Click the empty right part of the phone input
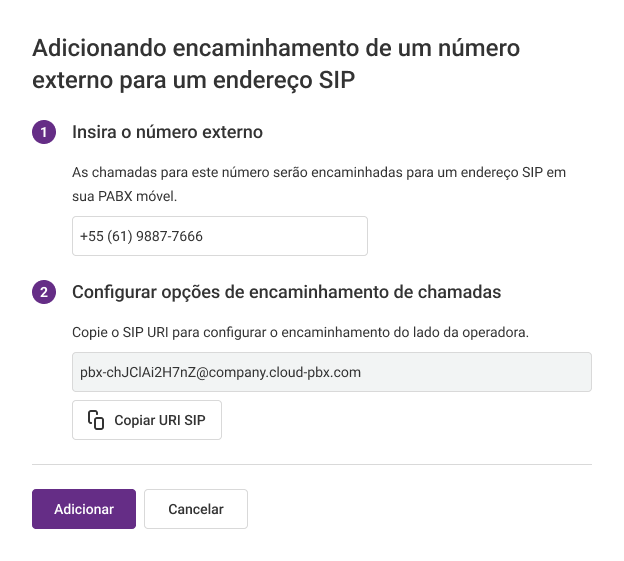This screenshot has width=624, height=561. (287, 236)
